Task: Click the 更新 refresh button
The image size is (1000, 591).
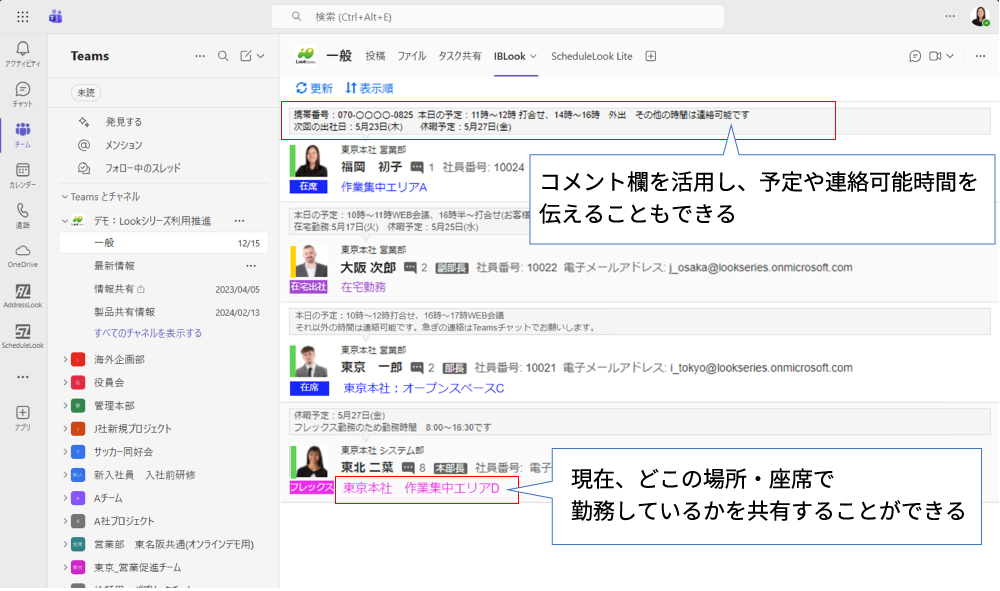Action: tap(314, 88)
